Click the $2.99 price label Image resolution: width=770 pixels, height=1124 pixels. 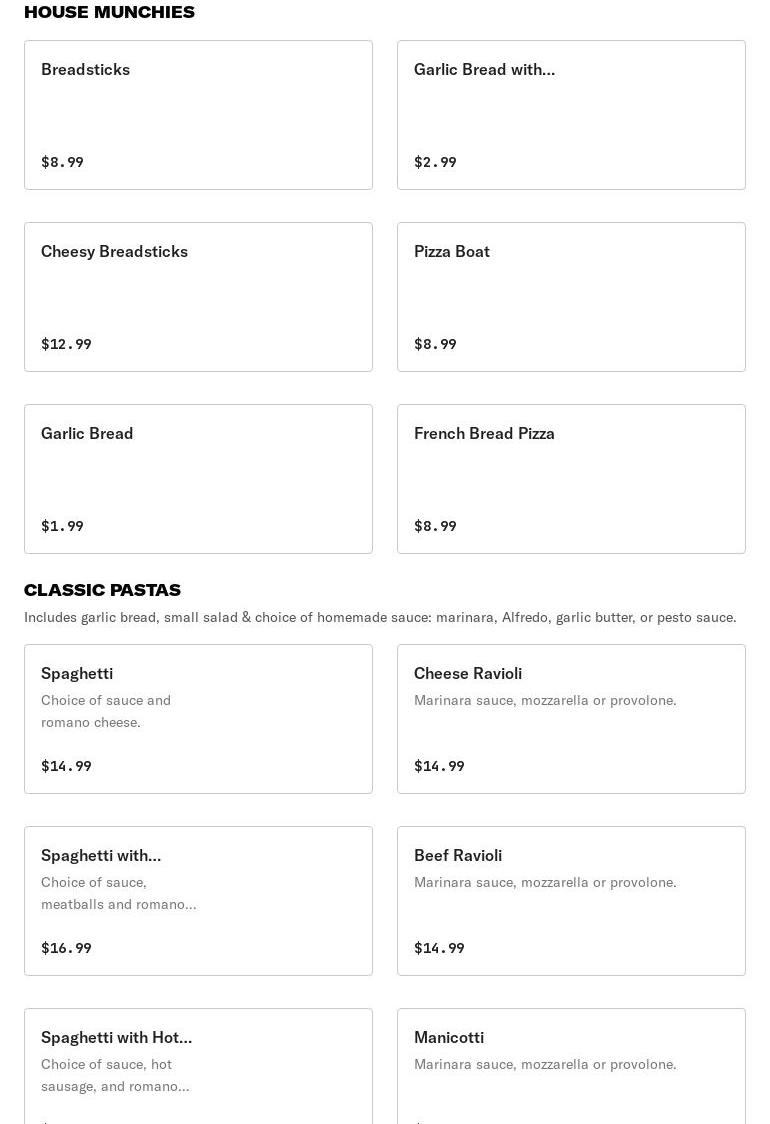[x=435, y=162]
